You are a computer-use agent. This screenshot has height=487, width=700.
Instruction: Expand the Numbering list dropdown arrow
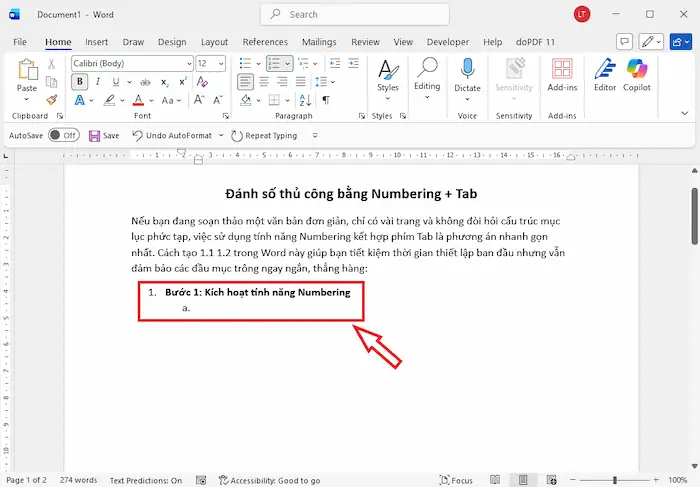tap(288, 63)
